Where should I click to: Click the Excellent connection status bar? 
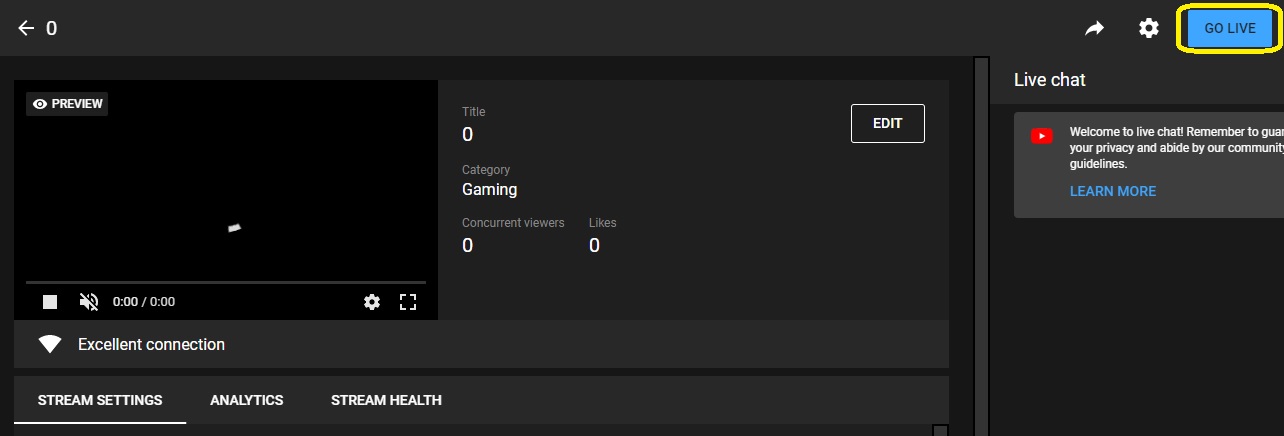481,344
